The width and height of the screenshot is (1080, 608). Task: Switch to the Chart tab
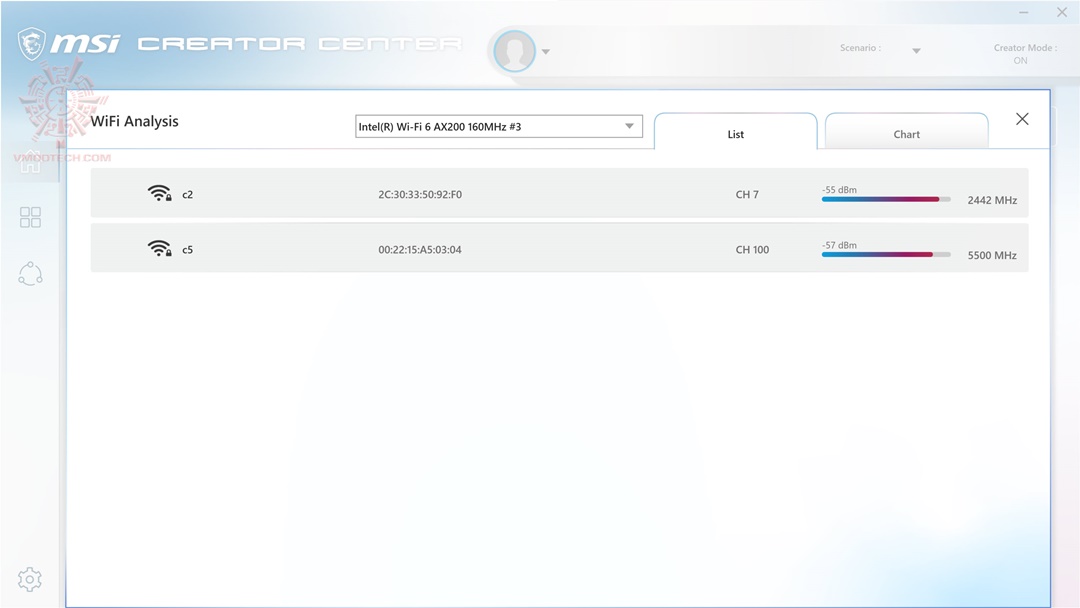(906, 134)
